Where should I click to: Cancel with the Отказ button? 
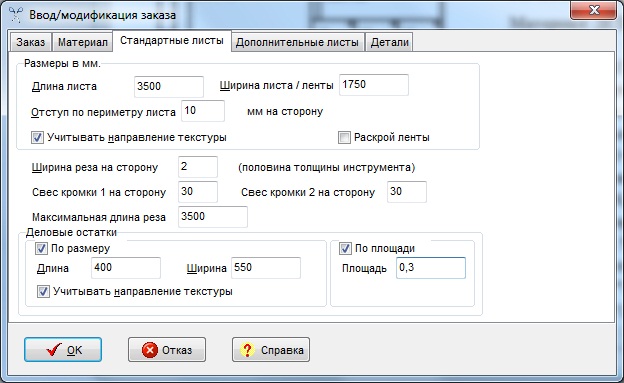pyautogui.click(x=167, y=350)
